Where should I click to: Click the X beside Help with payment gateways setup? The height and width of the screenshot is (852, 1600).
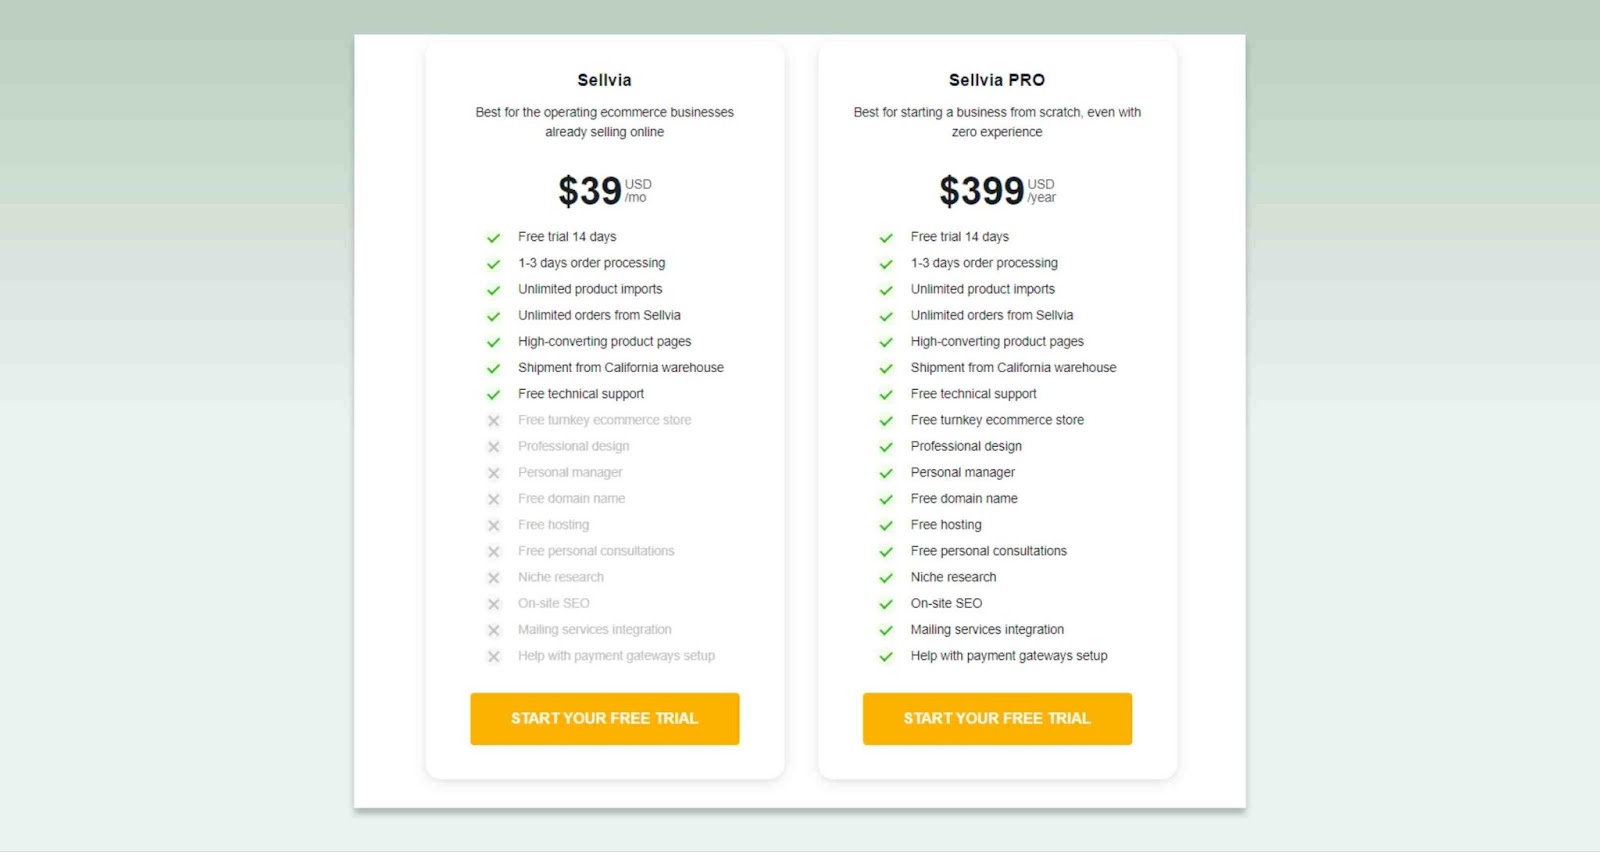(493, 657)
